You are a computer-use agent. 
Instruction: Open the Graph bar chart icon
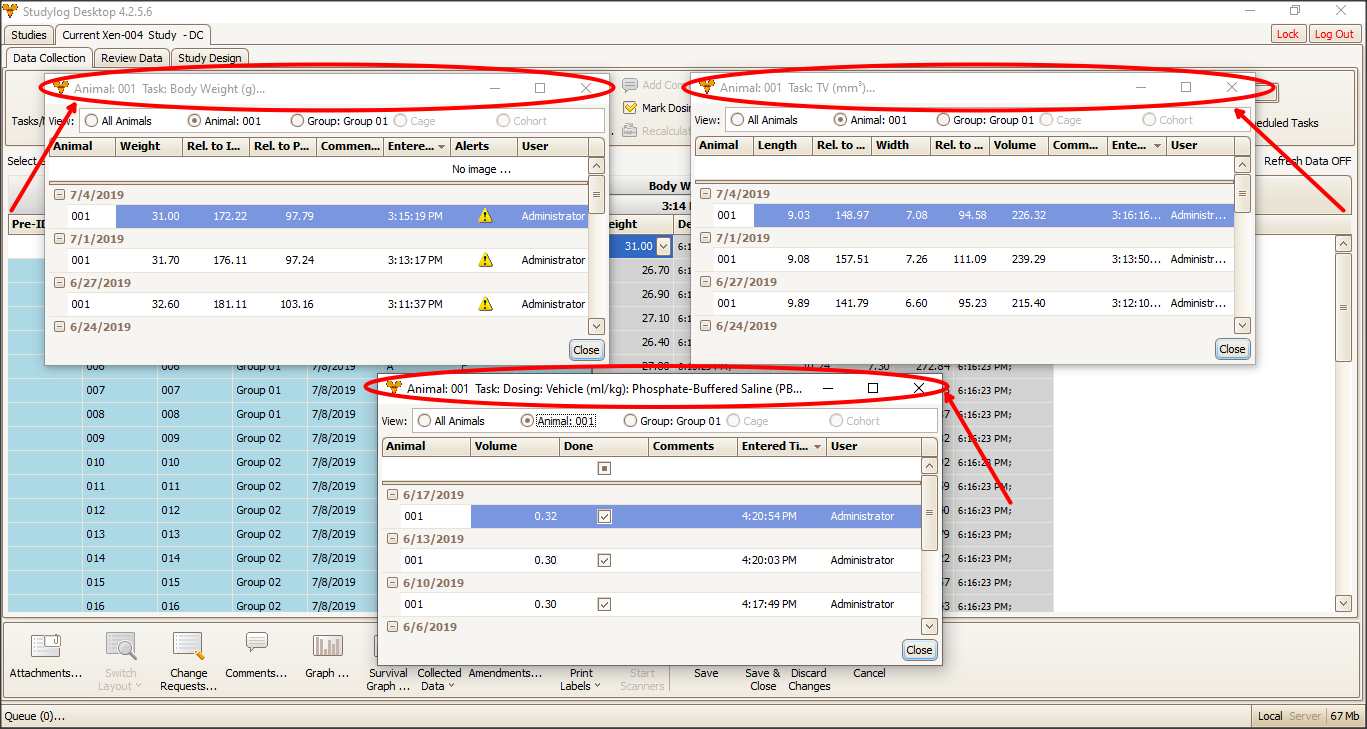tap(327, 645)
